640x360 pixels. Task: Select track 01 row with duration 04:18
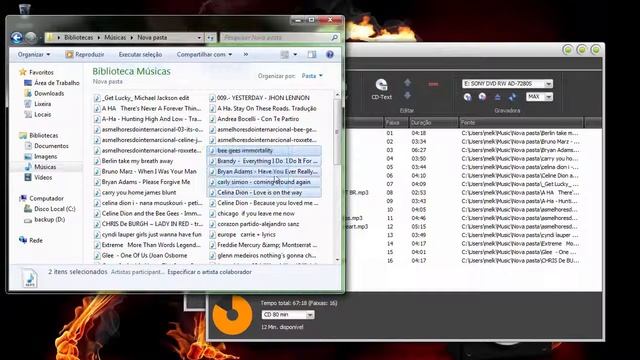(x=473, y=133)
